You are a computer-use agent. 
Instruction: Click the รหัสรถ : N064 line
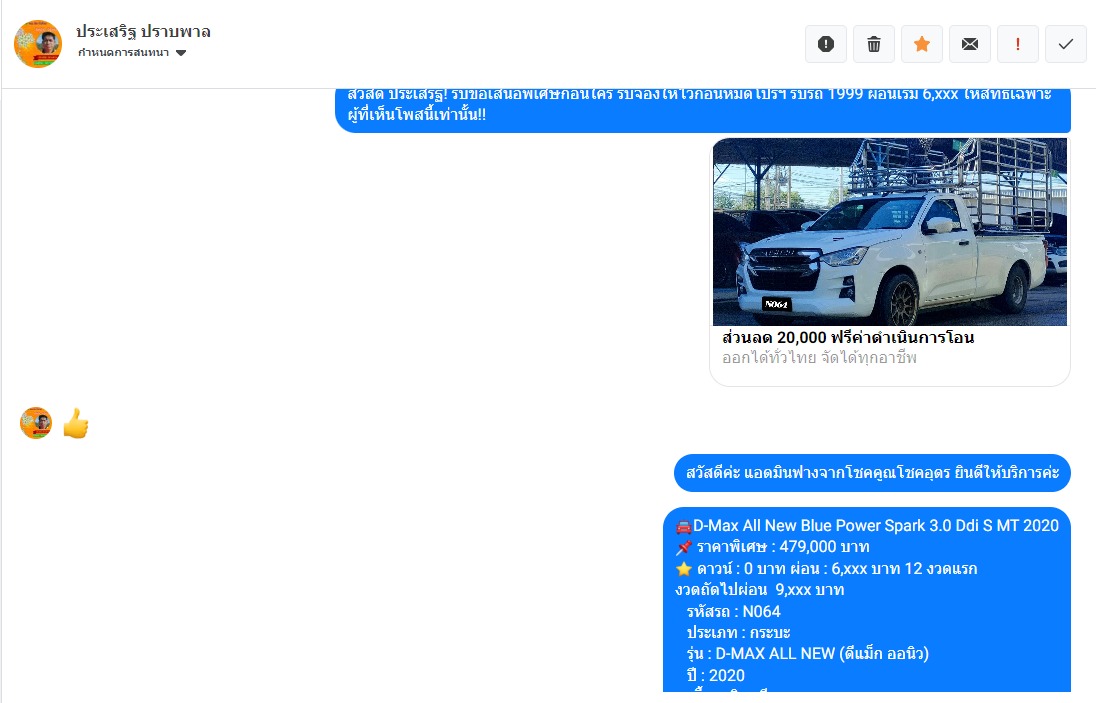pos(733,611)
